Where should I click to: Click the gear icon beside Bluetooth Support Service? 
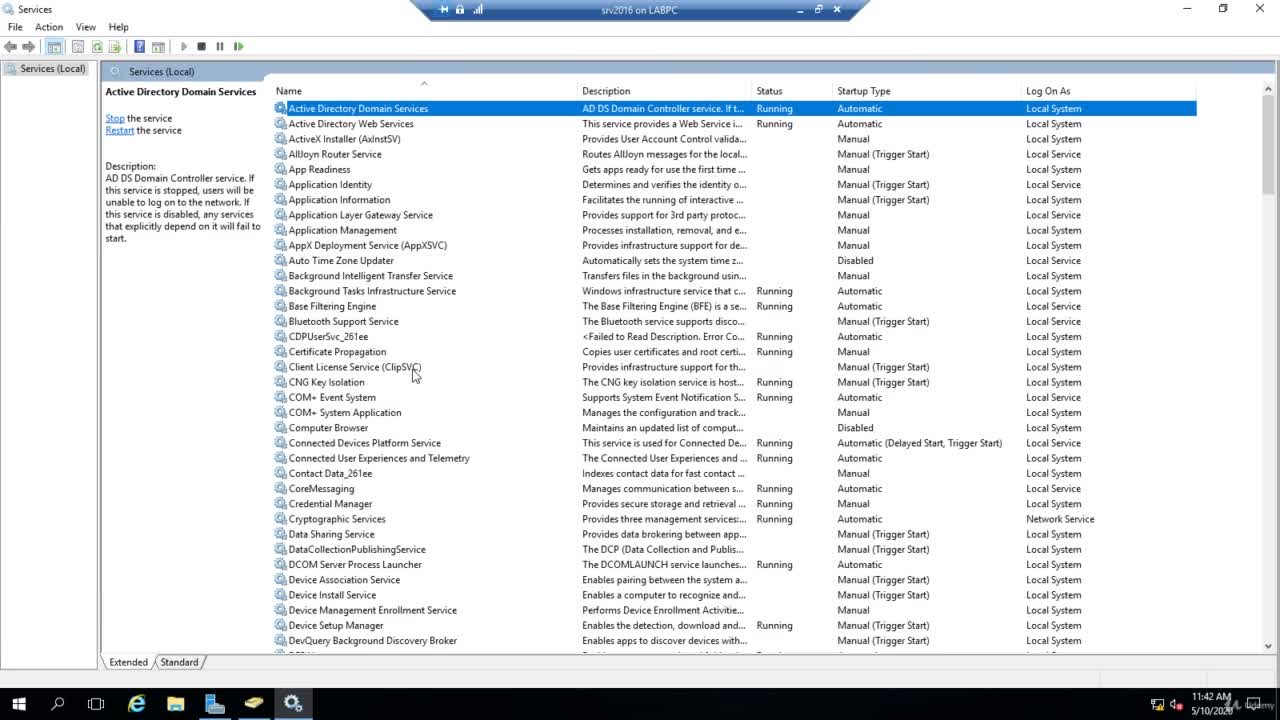click(x=281, y=321)
